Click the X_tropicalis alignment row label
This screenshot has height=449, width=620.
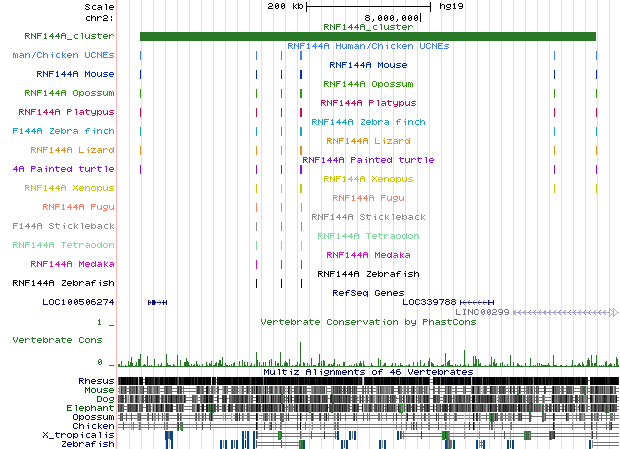[78, 435]
